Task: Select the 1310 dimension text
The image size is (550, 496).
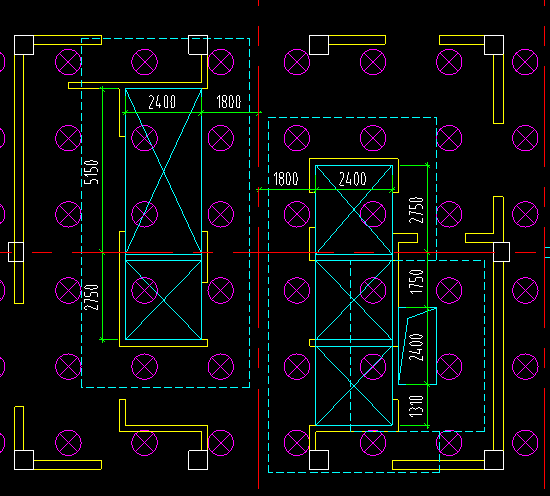Action: 416,406
